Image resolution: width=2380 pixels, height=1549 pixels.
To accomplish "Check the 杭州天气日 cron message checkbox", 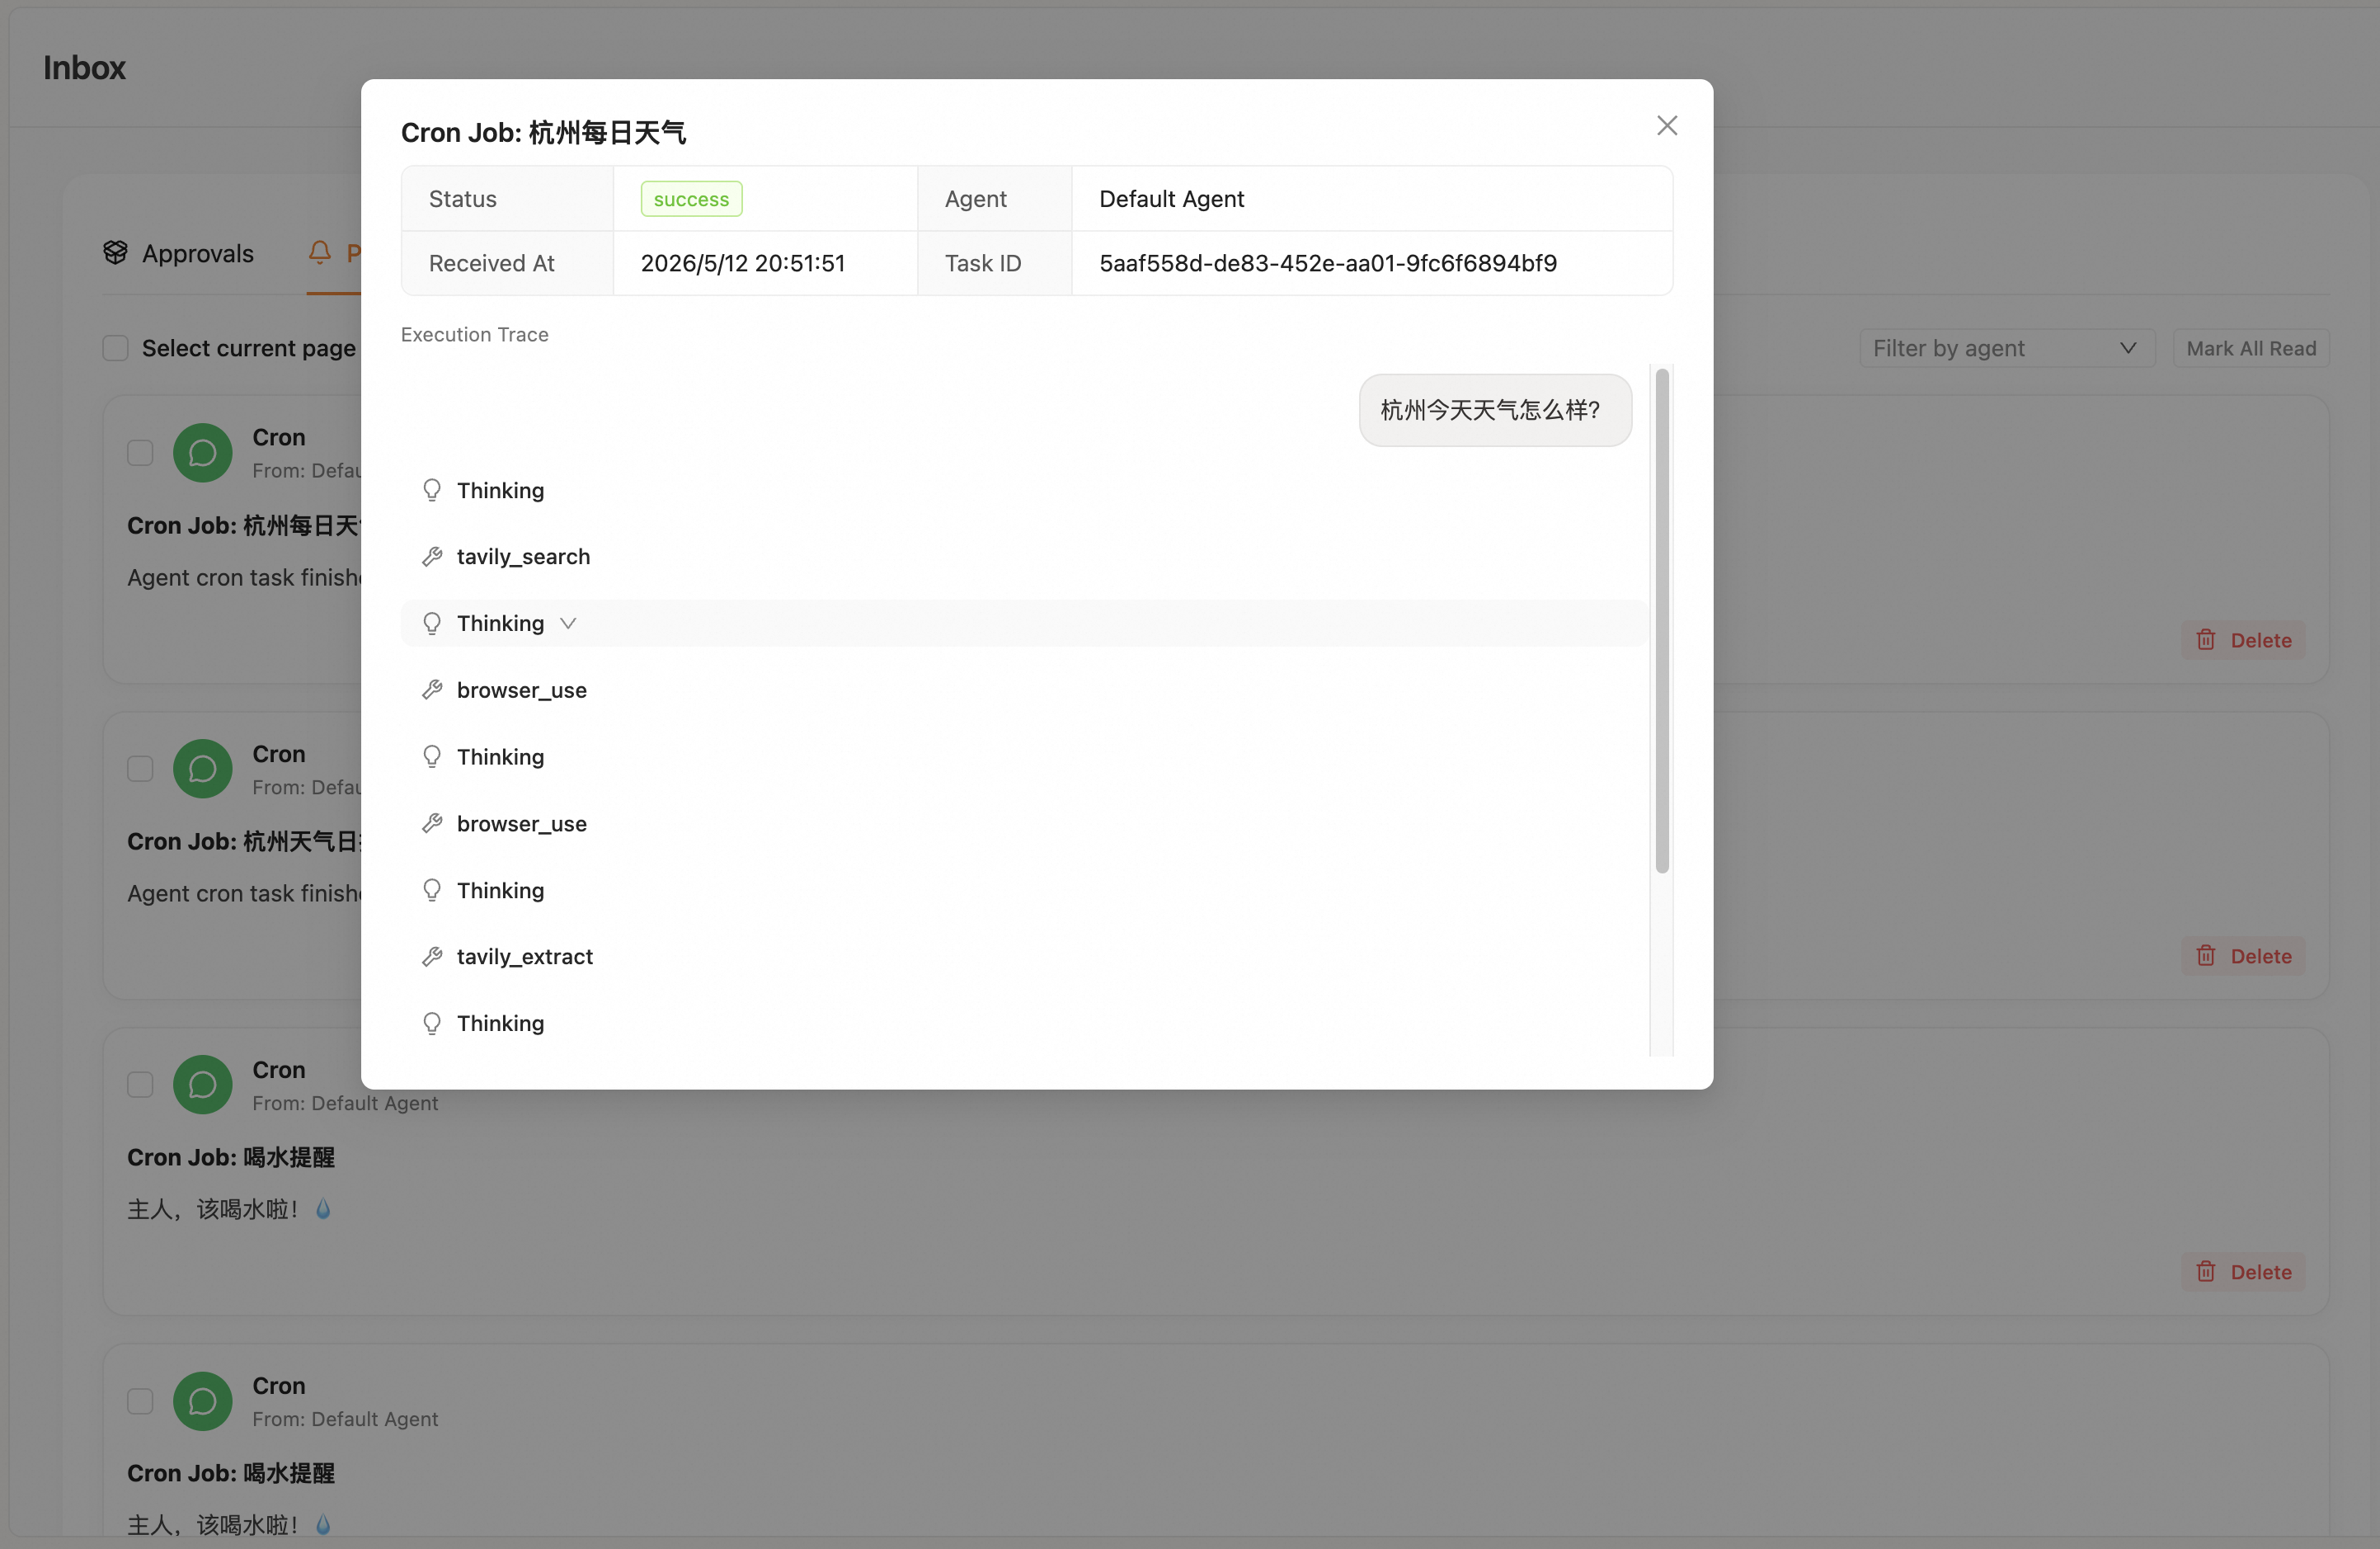I will click(x=140, y=769).
